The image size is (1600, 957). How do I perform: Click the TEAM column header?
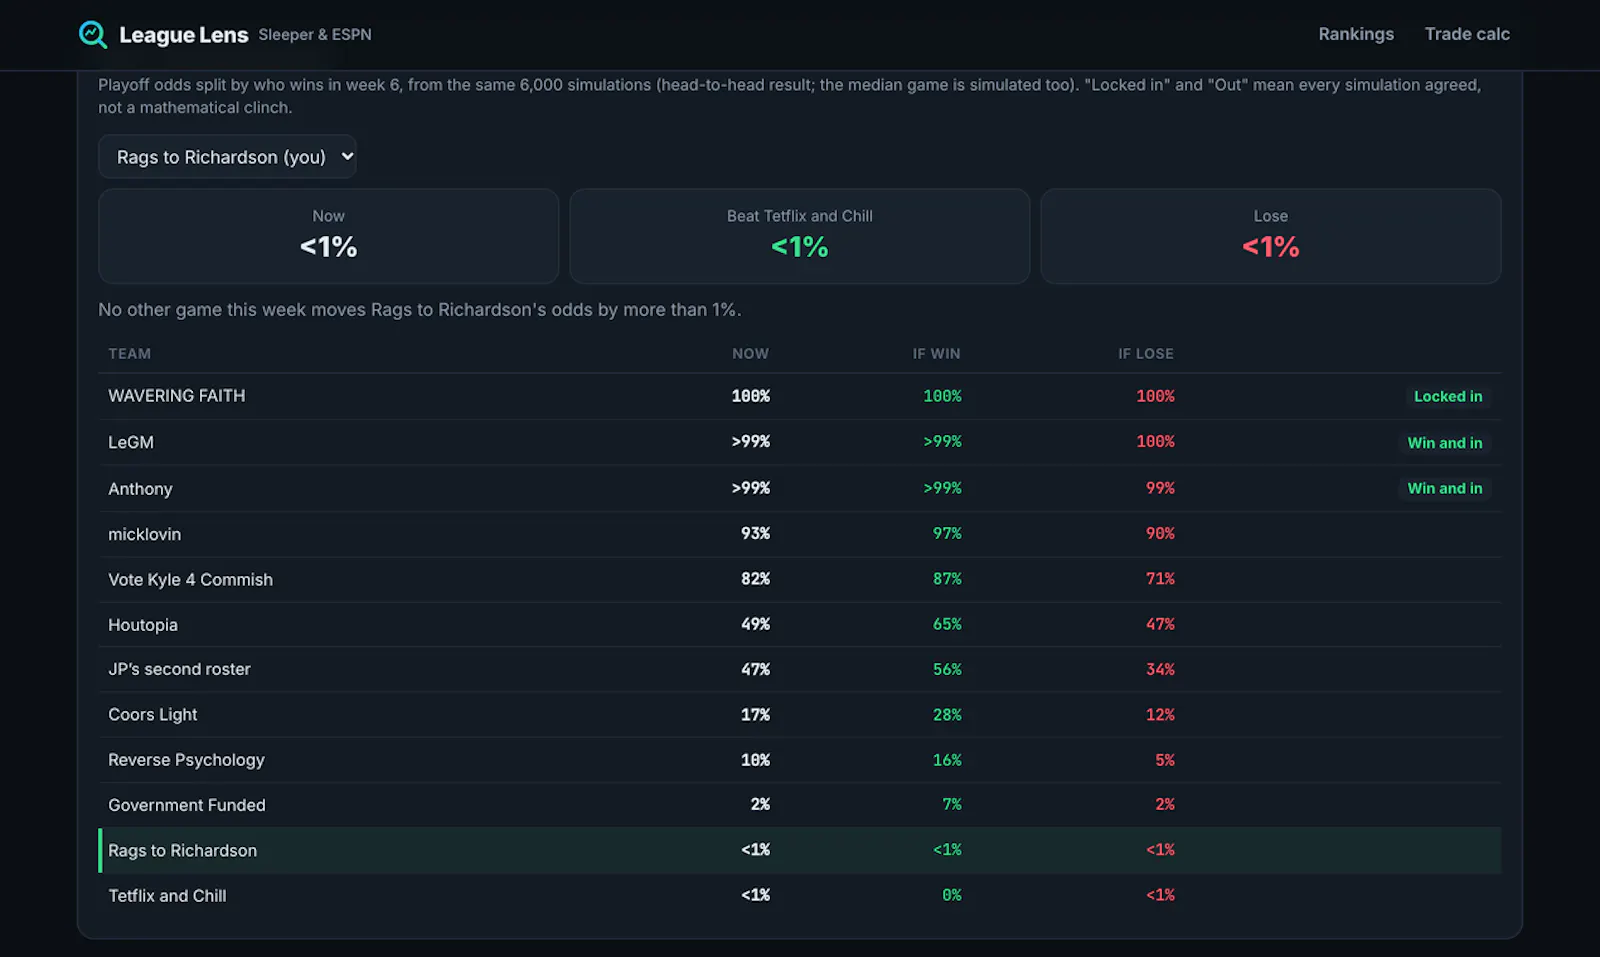(130, 354)
